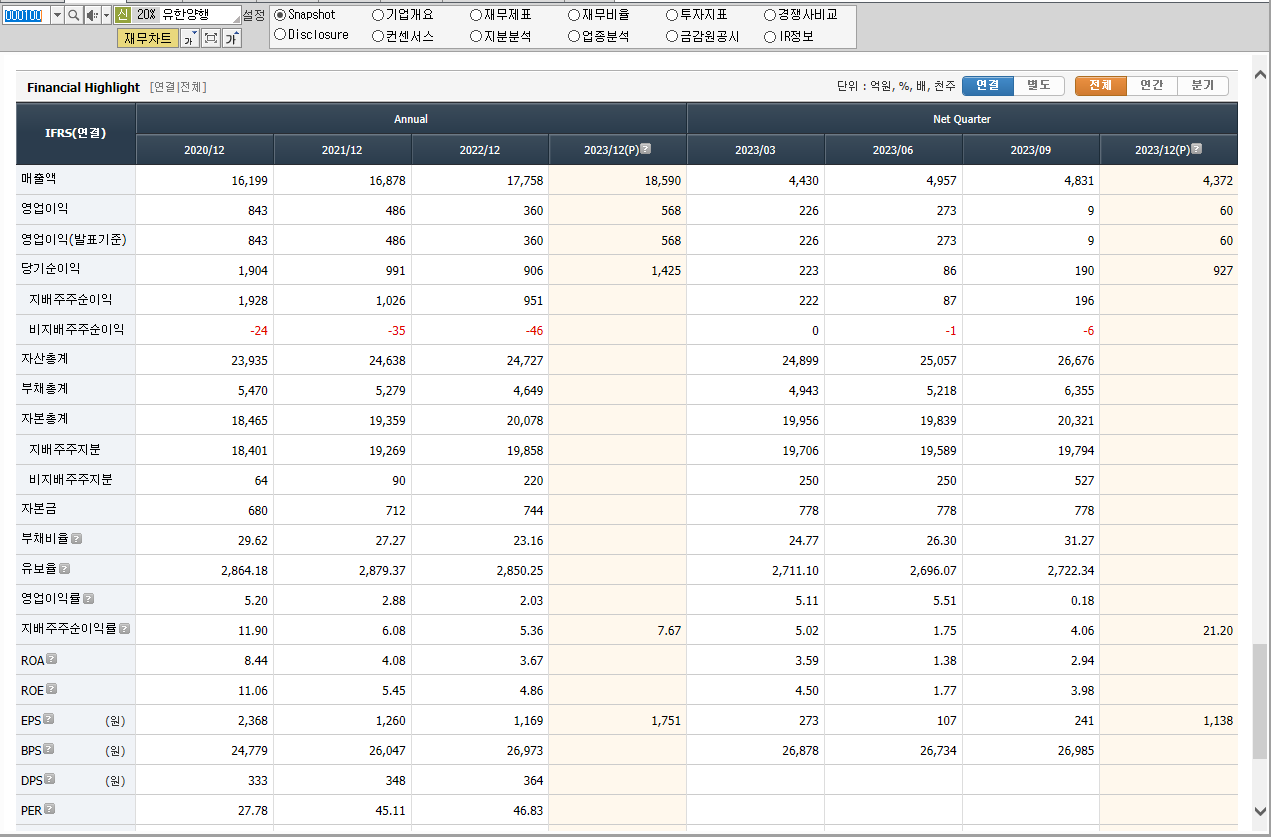Click help icon next to ROE
Image resolution: width=1271 pixels, height=837 pixels.
52,689
